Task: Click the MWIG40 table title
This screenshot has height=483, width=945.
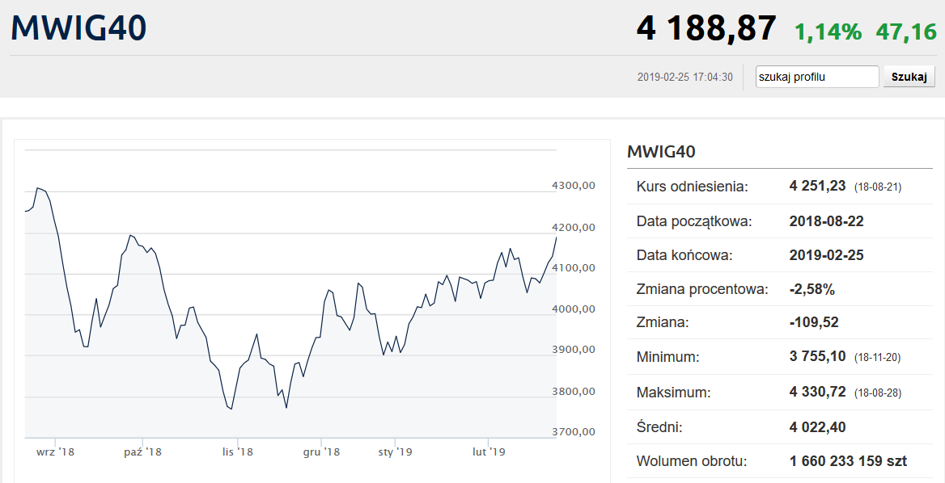Action: 661,151
